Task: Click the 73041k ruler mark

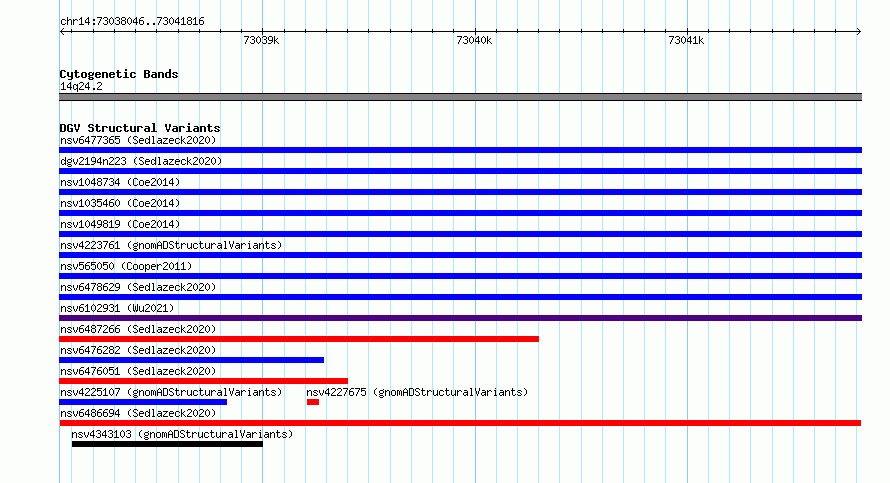Action: [686, 40]
